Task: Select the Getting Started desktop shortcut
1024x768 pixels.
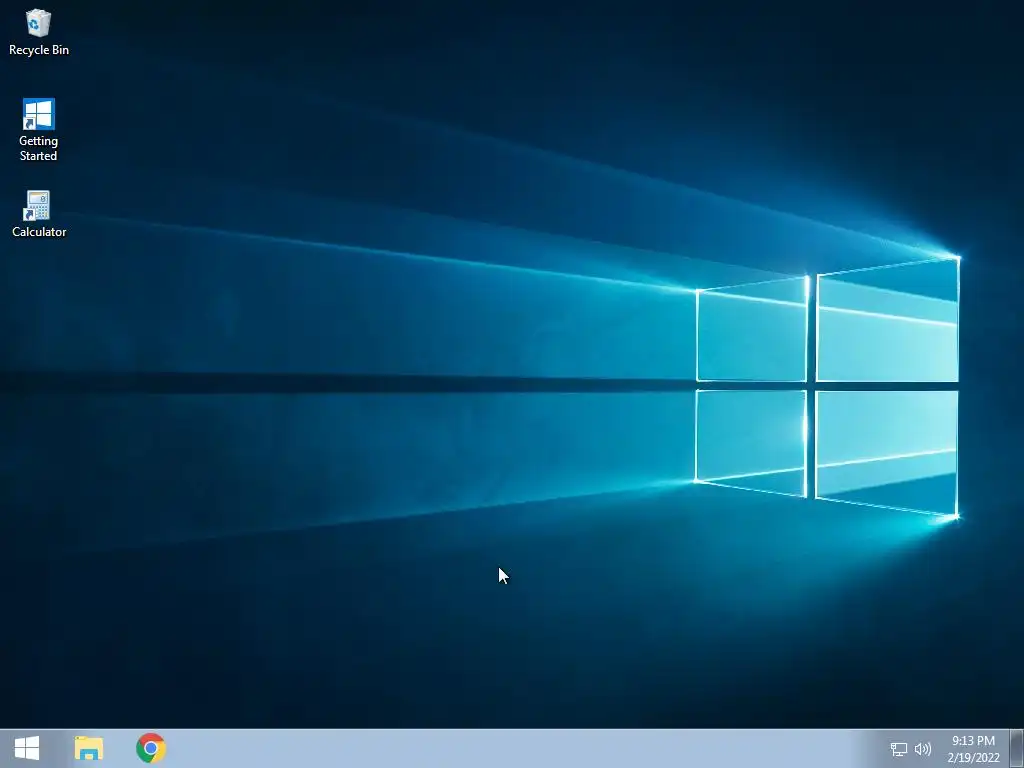Action: point(39,130)
